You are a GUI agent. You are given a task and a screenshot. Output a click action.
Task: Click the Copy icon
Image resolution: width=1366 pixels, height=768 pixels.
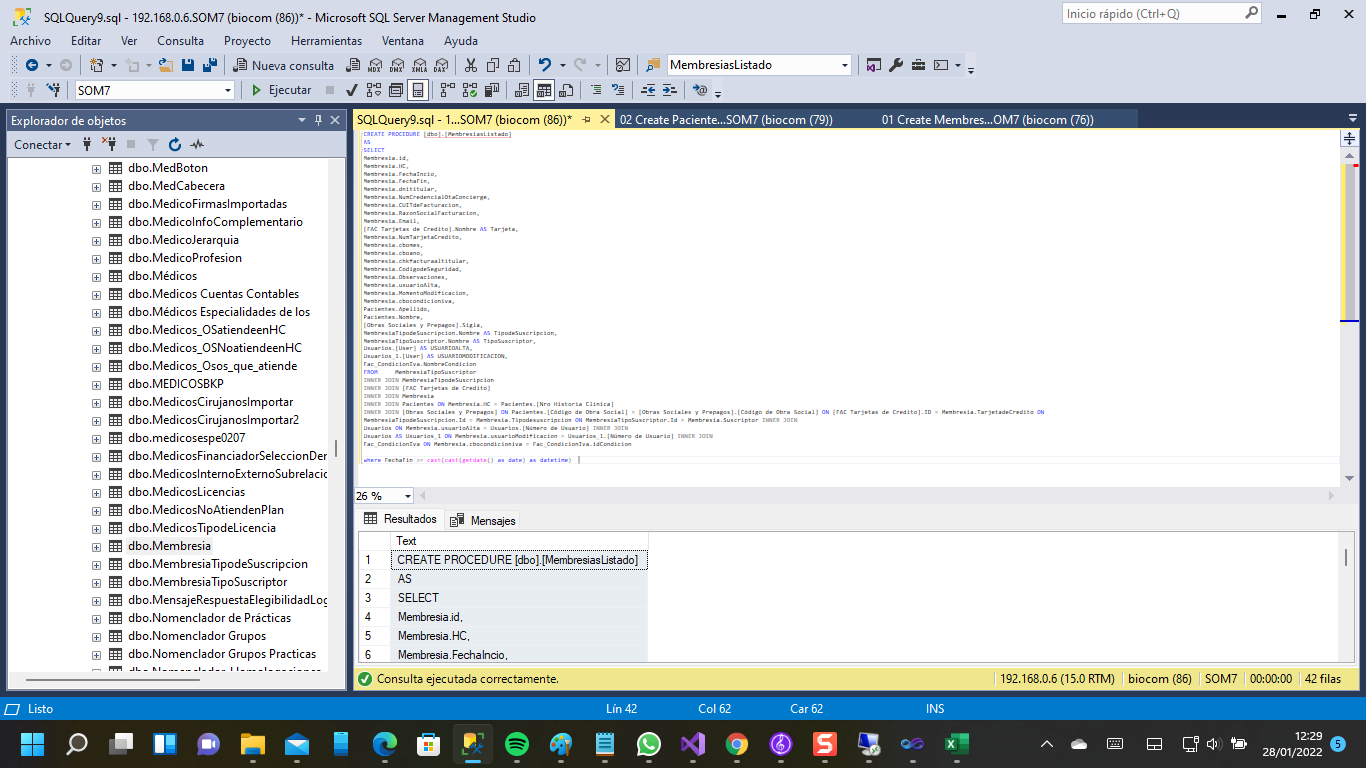click(493, 65)
